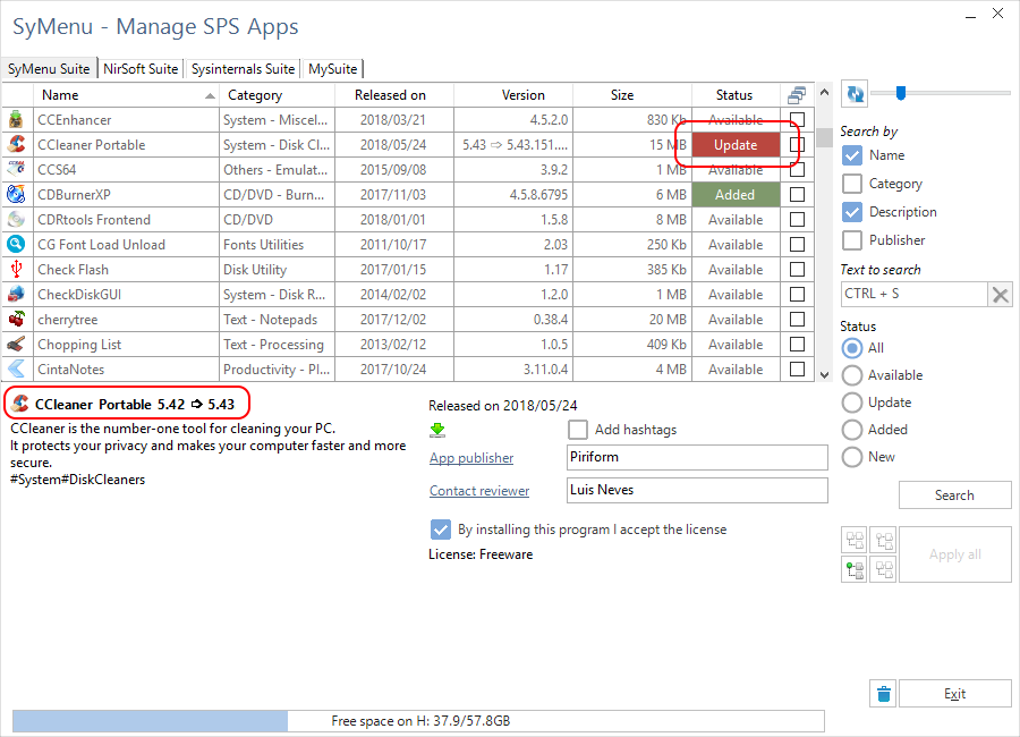
Task: Open the App publisher link
Action: tap(471, 458)
